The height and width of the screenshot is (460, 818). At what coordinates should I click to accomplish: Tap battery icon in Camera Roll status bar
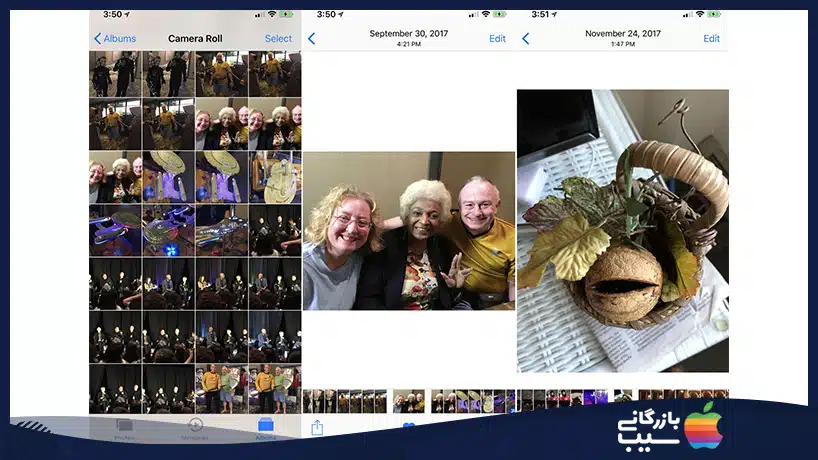[291, 15]
